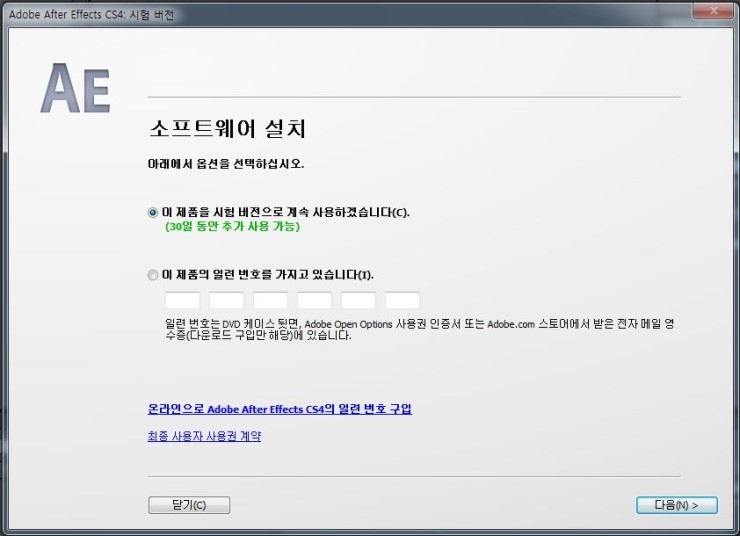Click the first serial number field
Image resolution: width=740 pixels, height=536 pixels.
(183, 300)
